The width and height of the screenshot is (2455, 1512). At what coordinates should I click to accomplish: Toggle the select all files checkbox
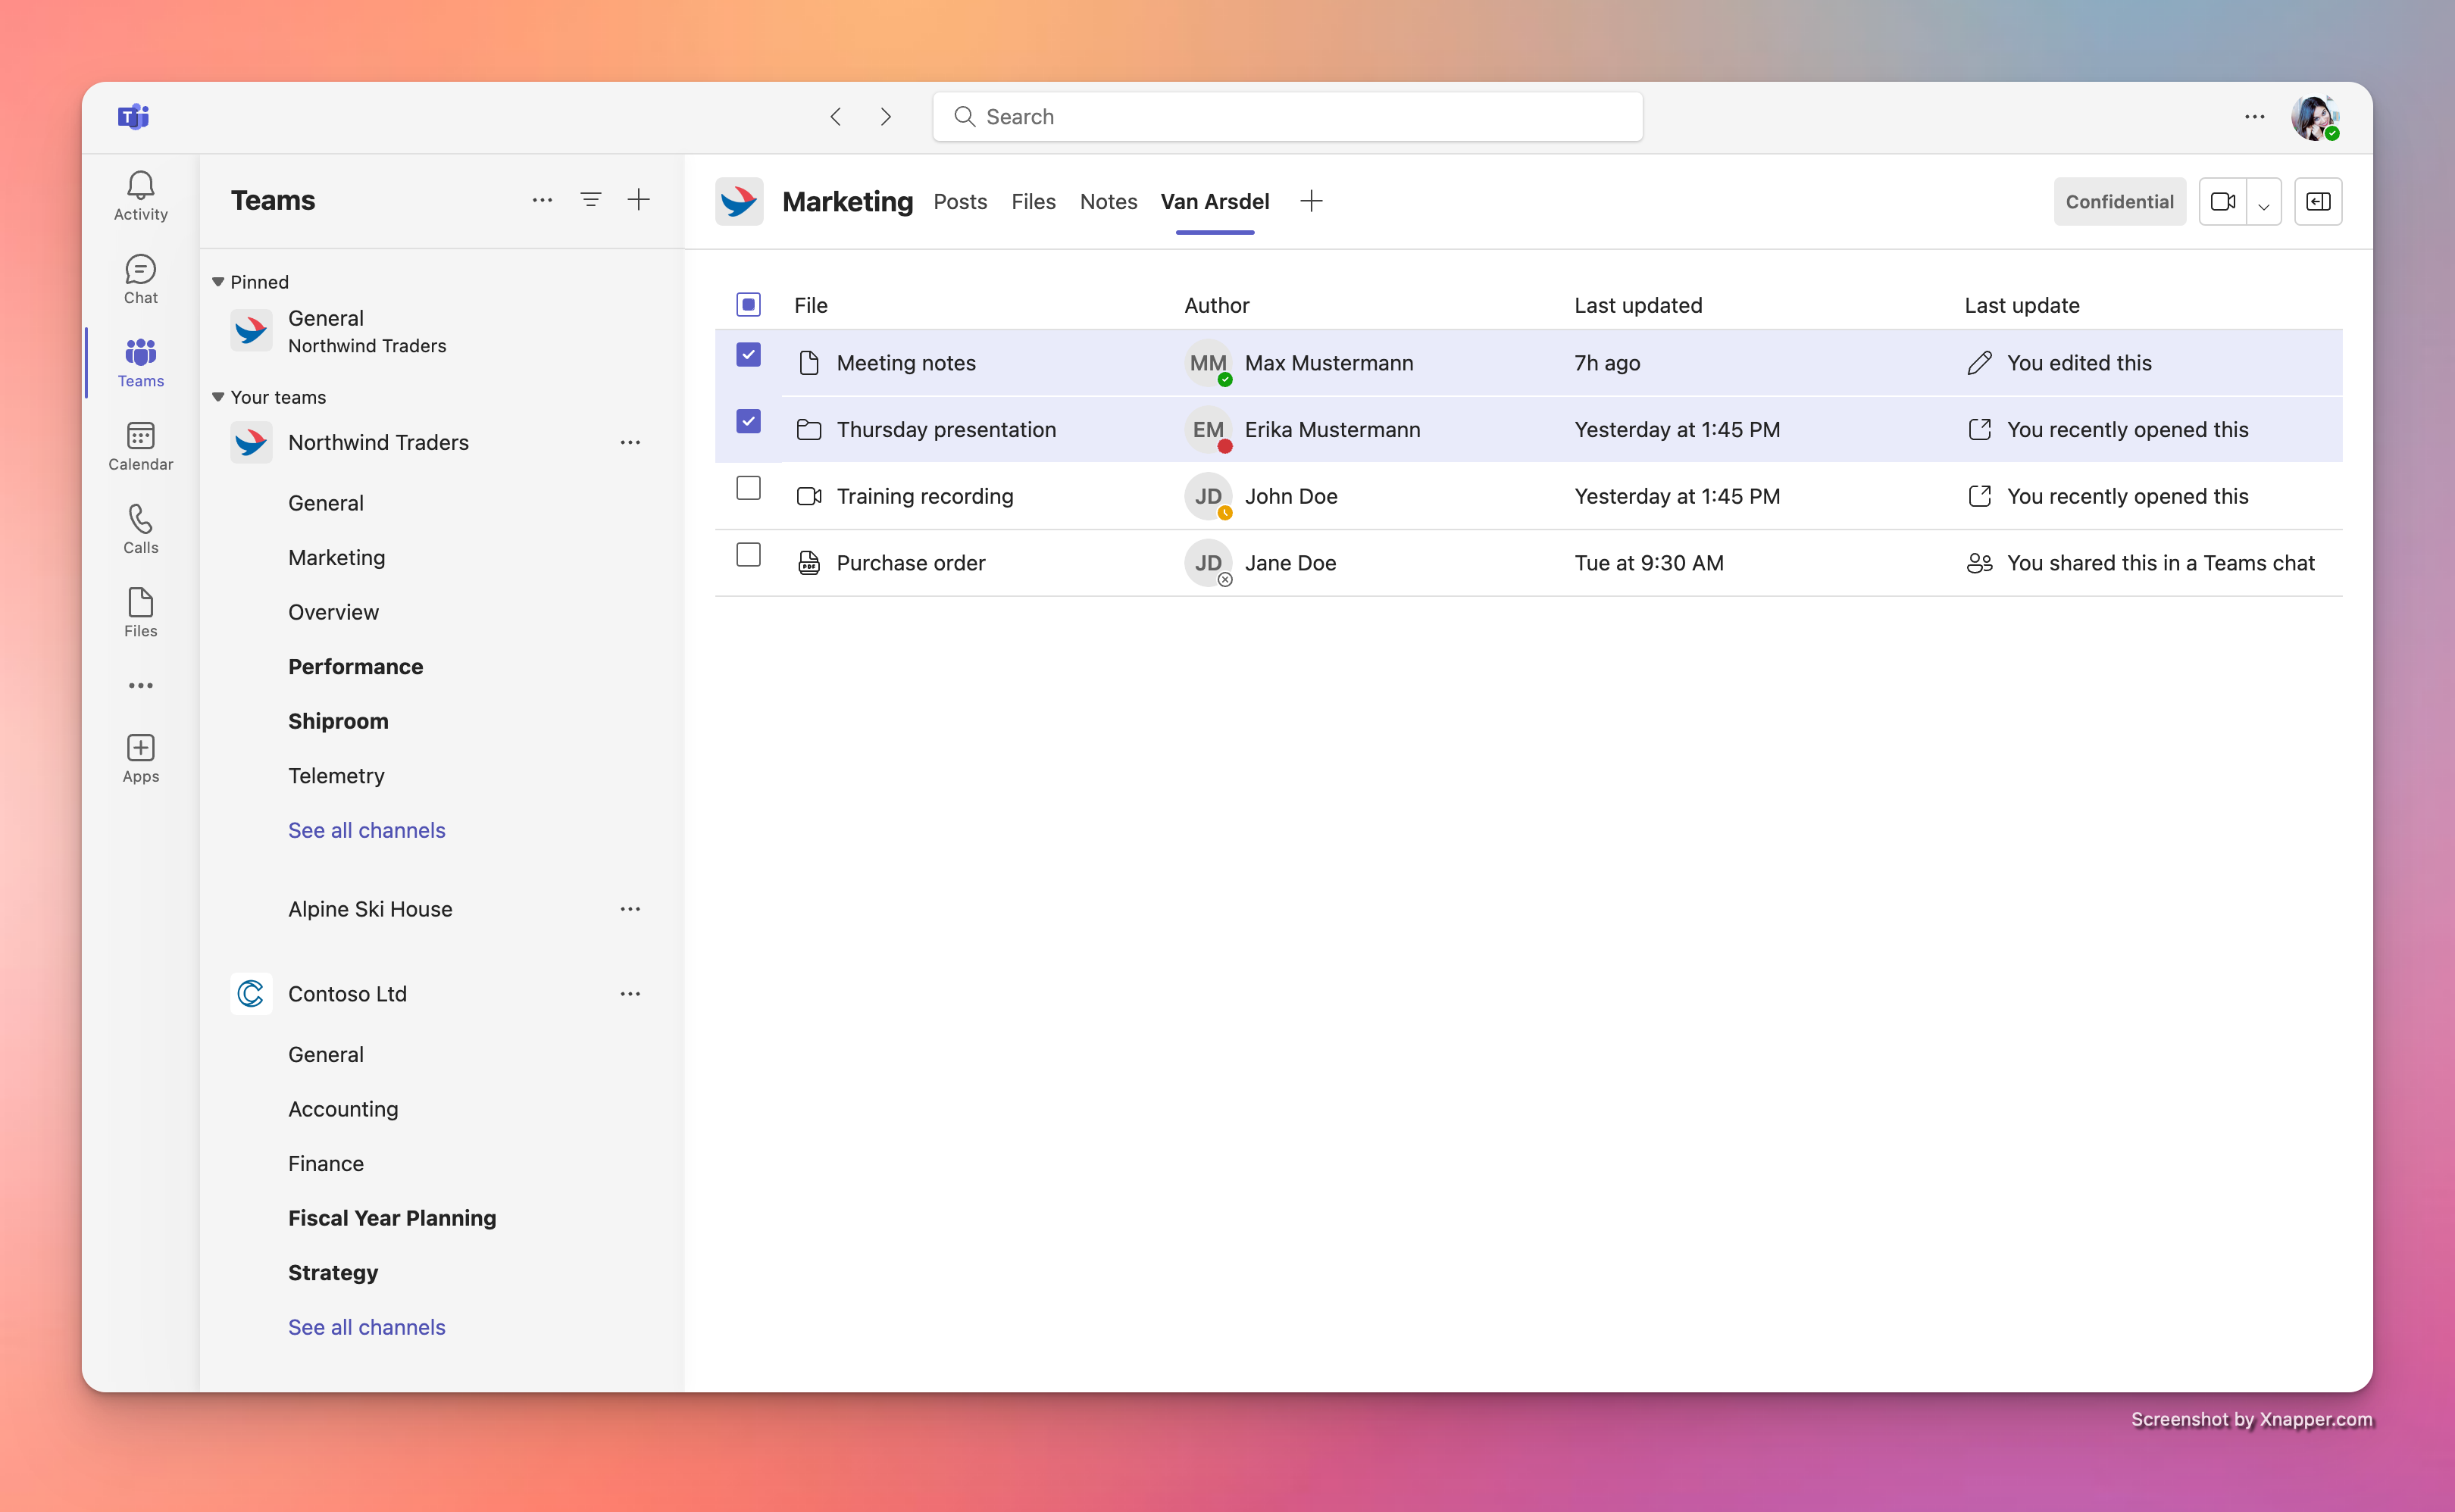click(748, 305)
